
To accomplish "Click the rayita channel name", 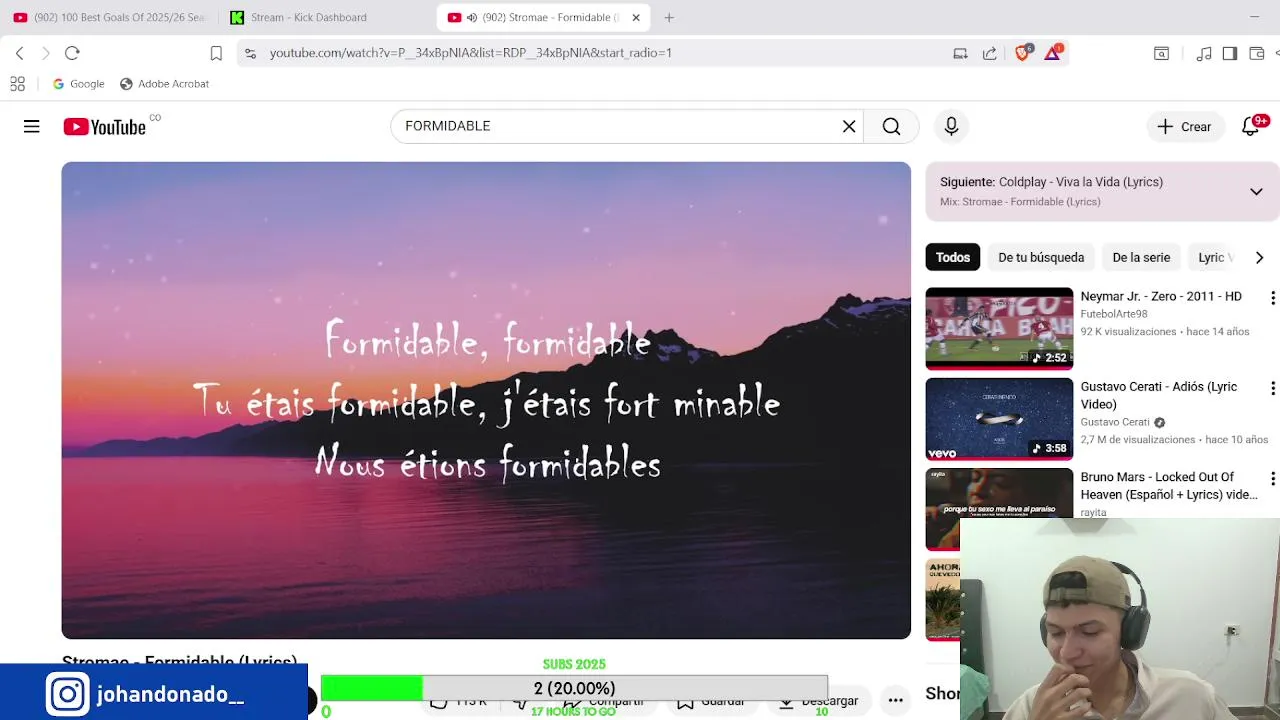I will [1093, 512].
